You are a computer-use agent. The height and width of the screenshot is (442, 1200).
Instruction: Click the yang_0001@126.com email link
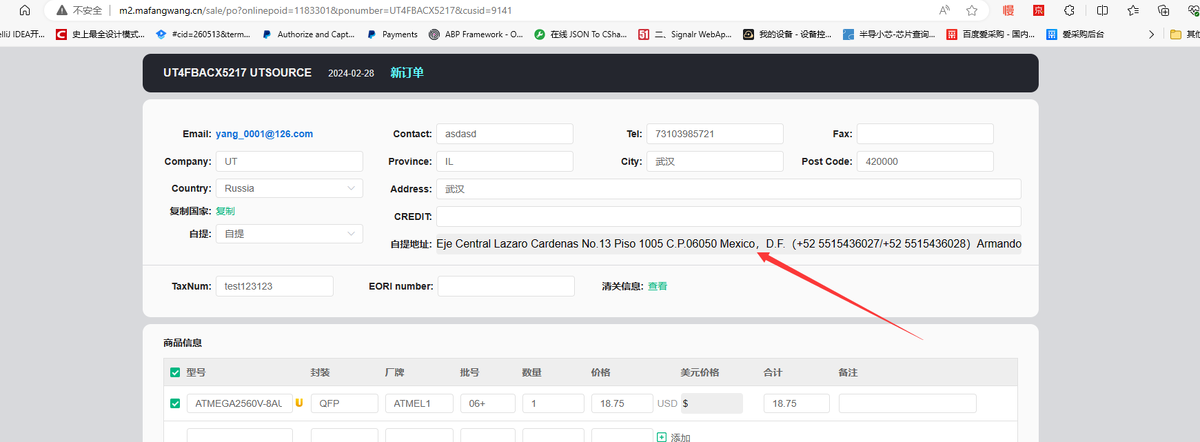(264, 134)
